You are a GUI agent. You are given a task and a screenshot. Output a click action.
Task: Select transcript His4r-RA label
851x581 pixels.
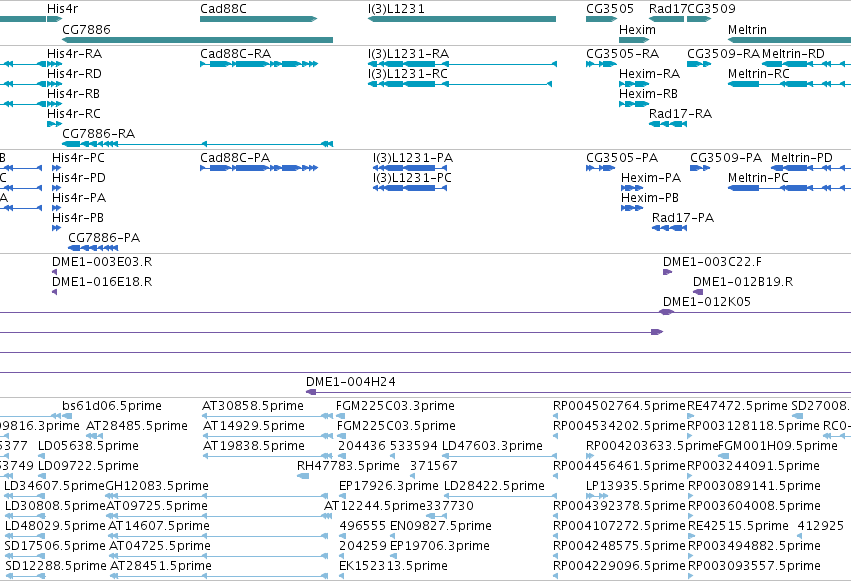click(x=74, y=54)
